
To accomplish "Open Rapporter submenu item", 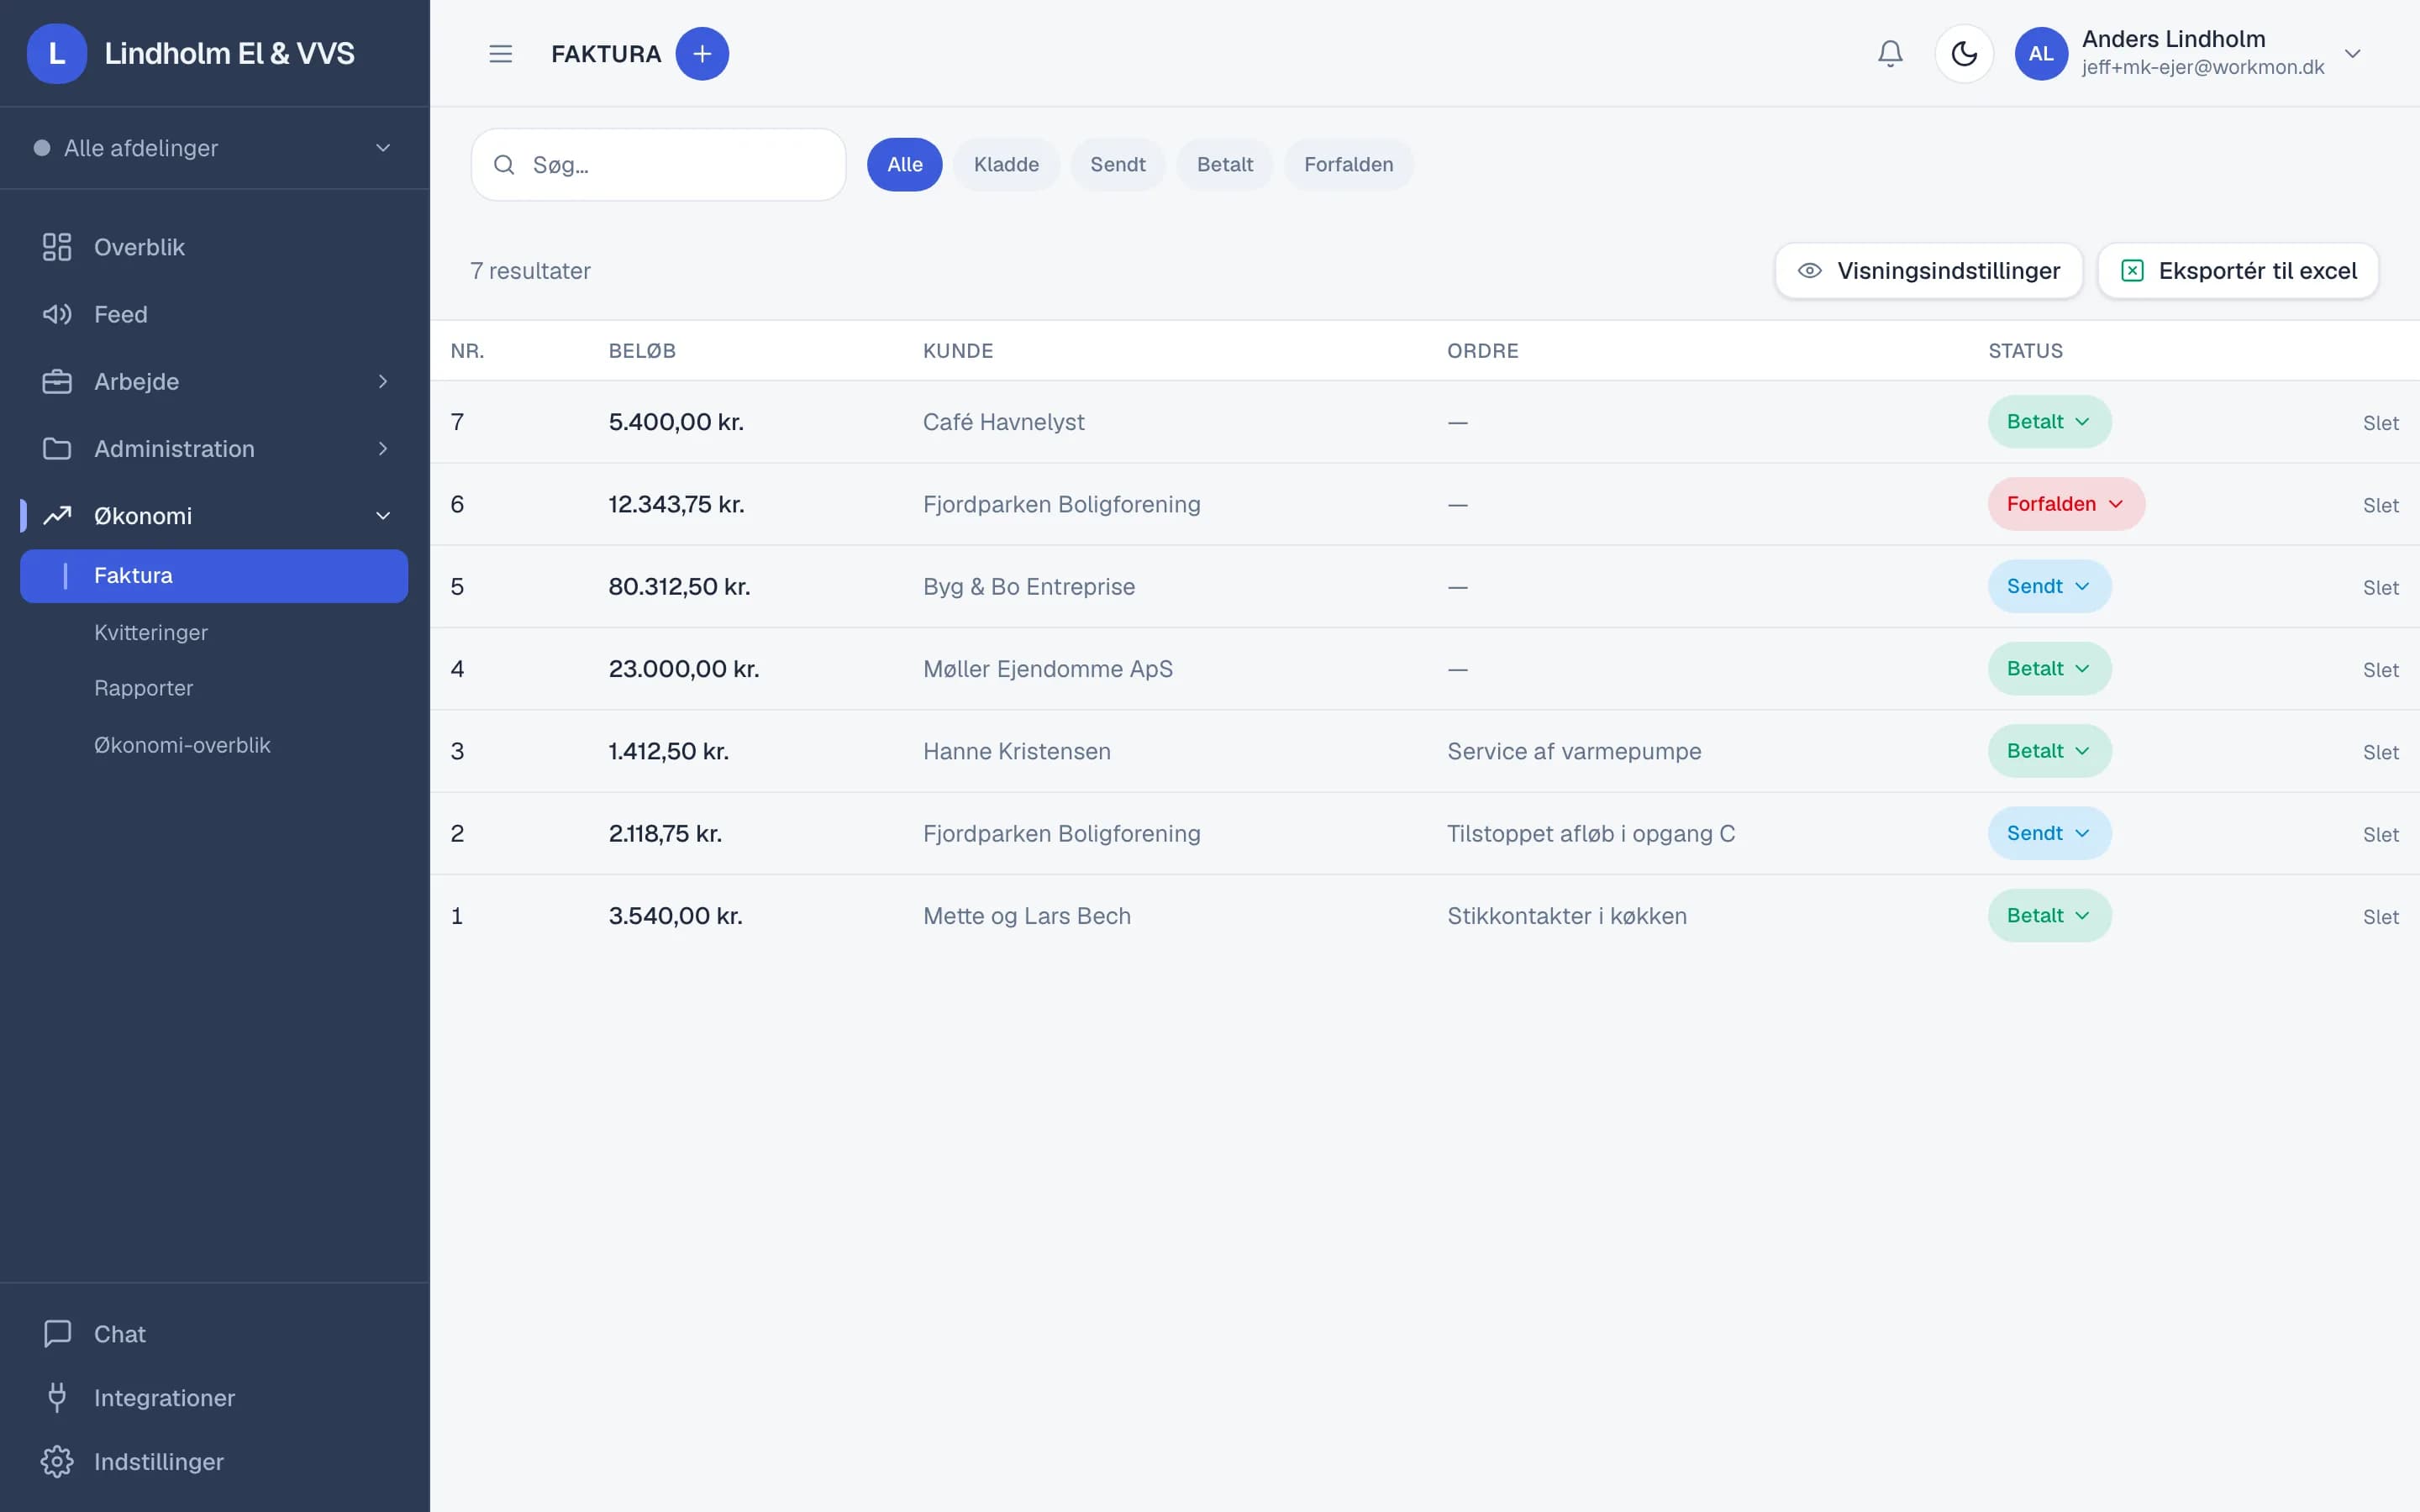I will (144, 688).
